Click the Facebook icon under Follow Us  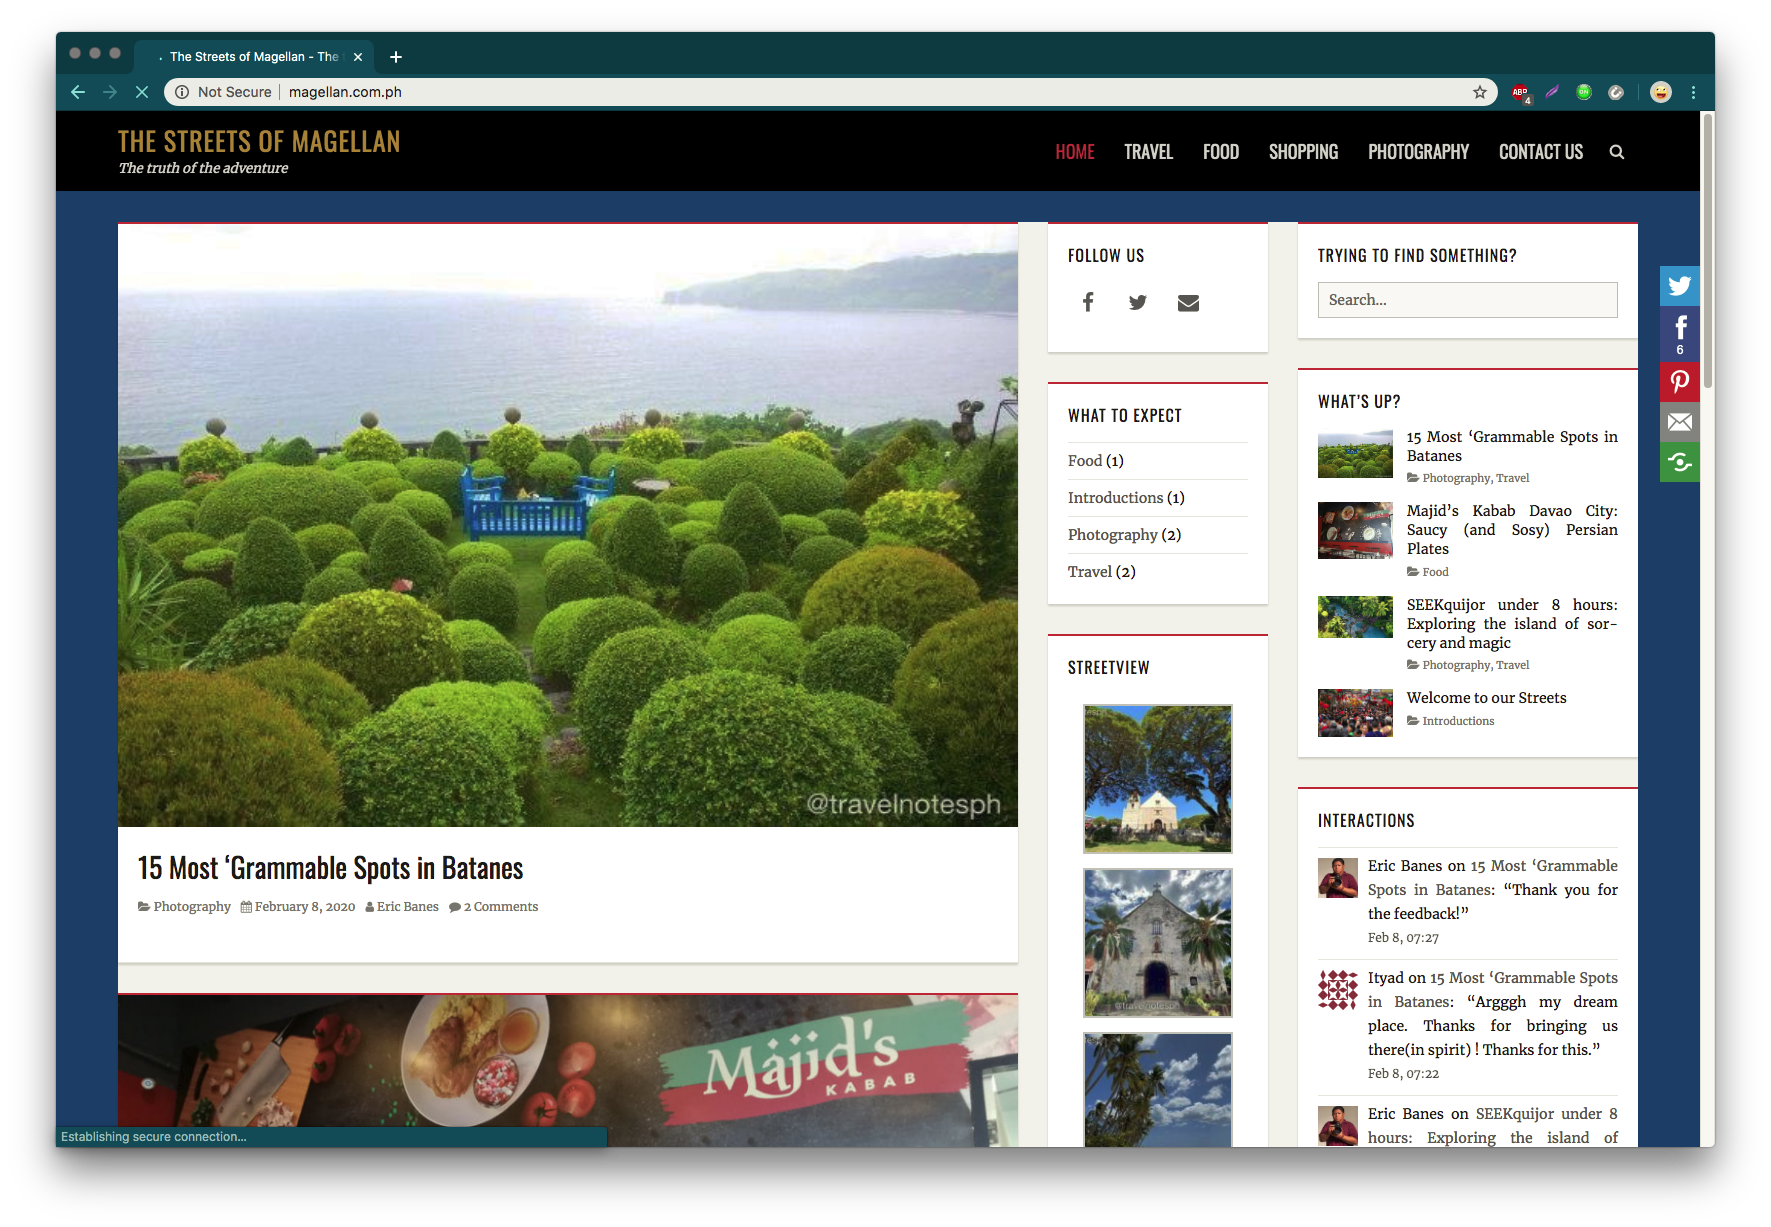click(1088, 302)
